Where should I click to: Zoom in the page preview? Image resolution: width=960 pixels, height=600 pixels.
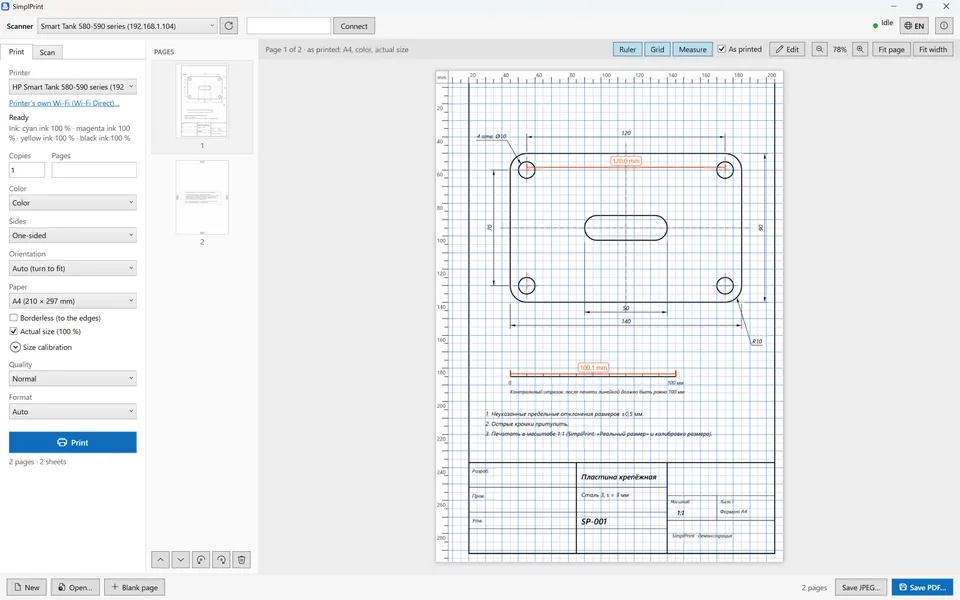[x=860, y=49]
